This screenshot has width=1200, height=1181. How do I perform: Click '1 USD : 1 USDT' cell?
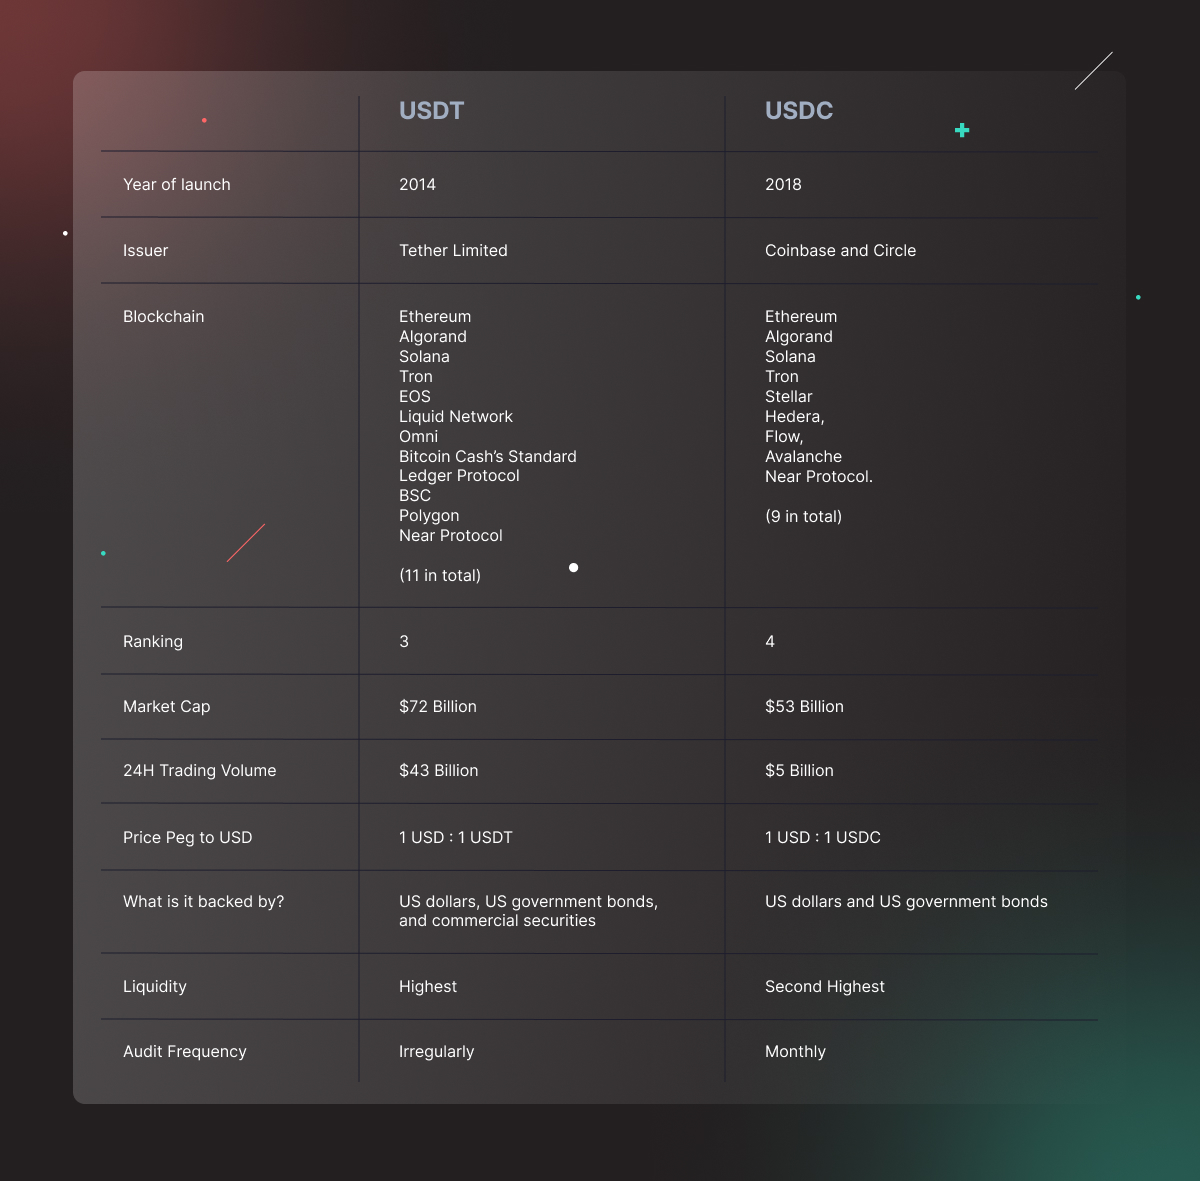(x=456, y=837)
